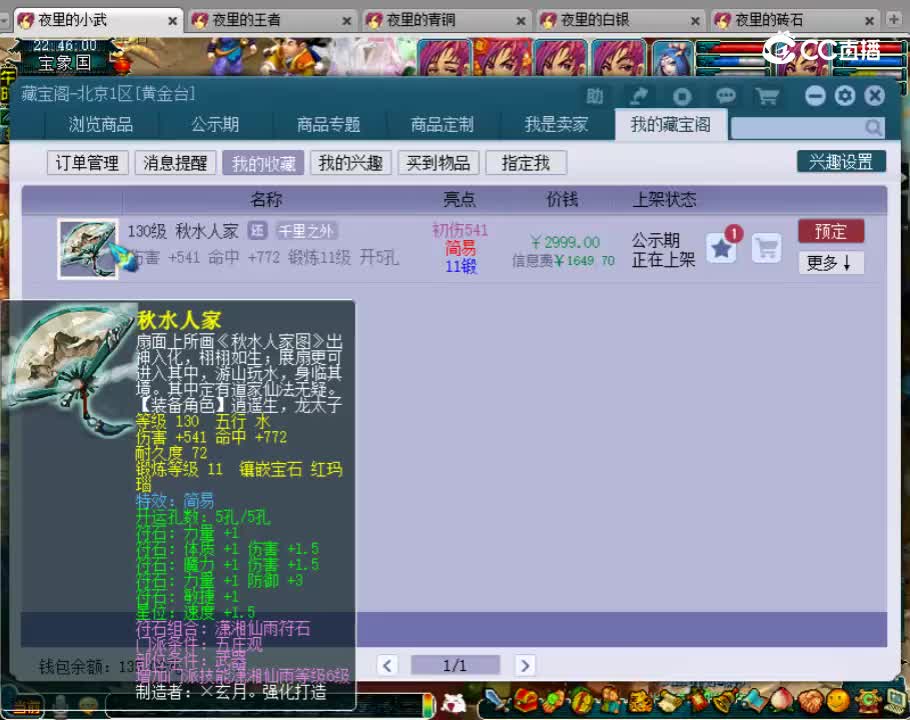
Task: Open 订单管理 sub-tab
Action: [87, 162]
